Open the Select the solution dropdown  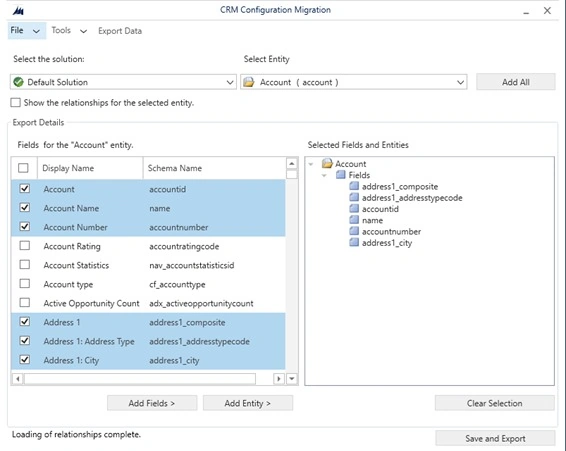123,82
